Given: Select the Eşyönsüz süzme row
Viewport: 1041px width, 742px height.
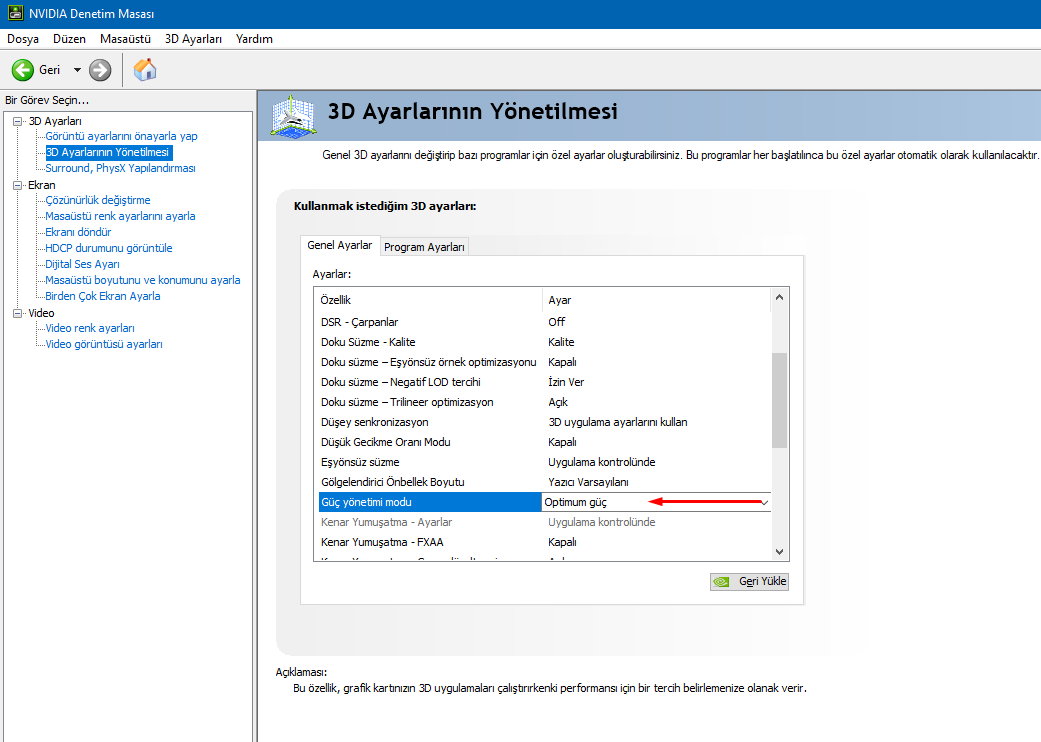Looking at the screenshot, I should click(x=544, y=461).
